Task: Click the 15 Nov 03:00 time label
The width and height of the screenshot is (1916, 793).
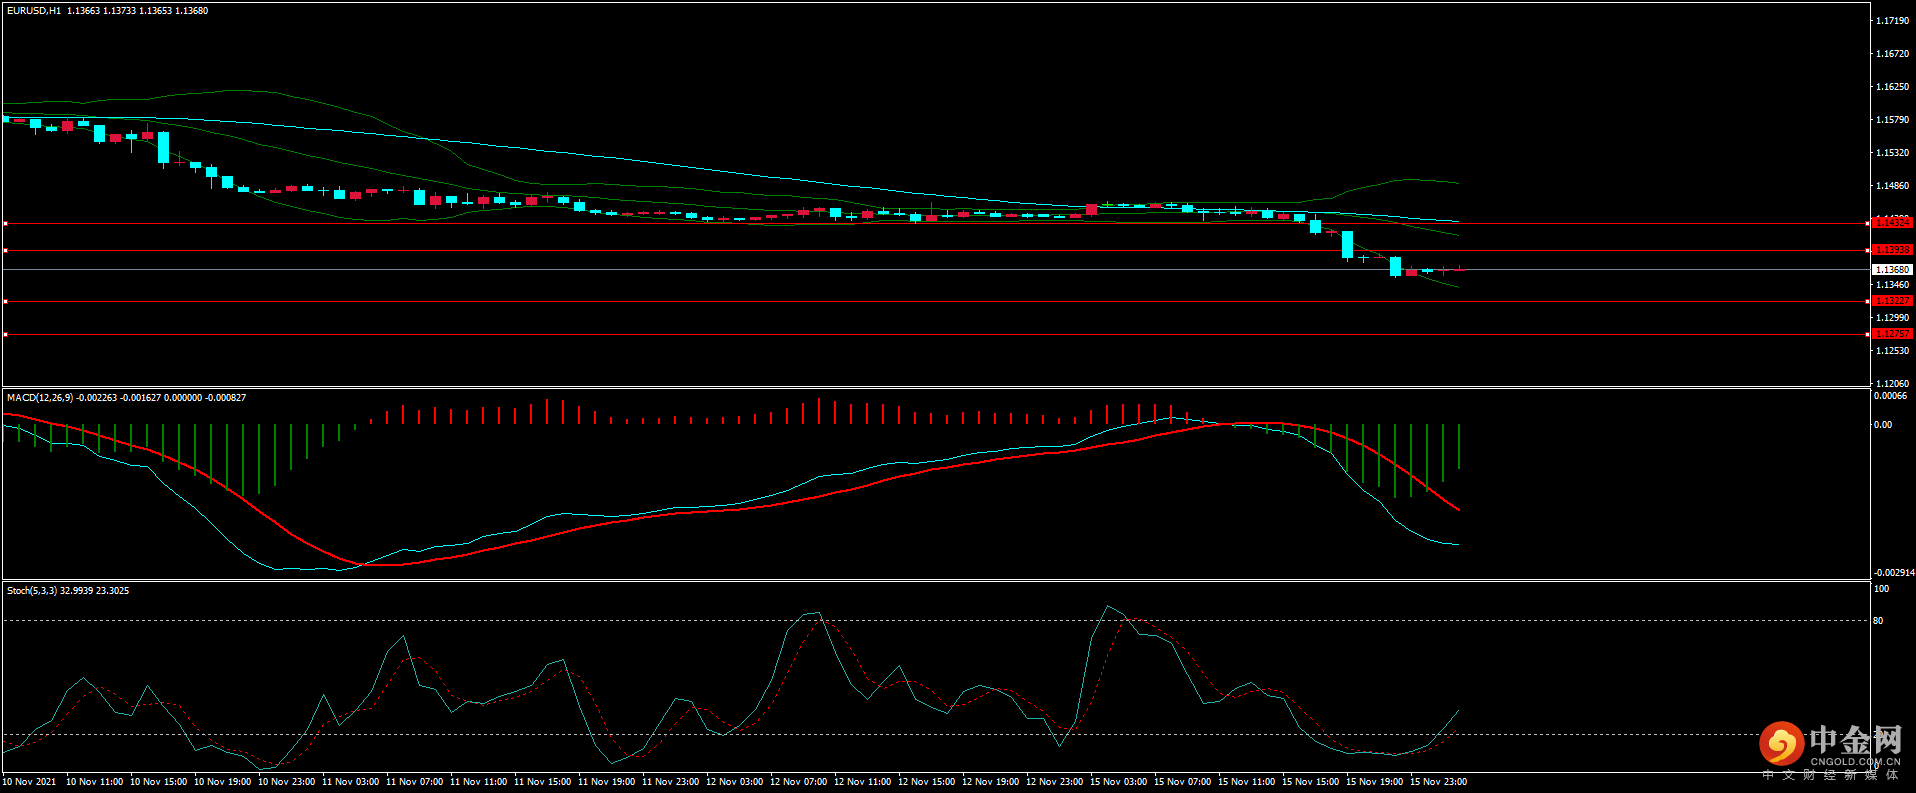Action: pyautogui.click(x=1118, y=782)
